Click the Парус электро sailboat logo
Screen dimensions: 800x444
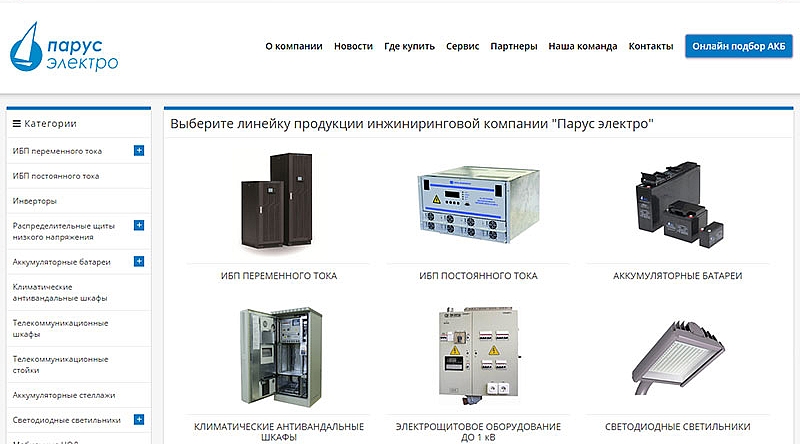point(64,48)
